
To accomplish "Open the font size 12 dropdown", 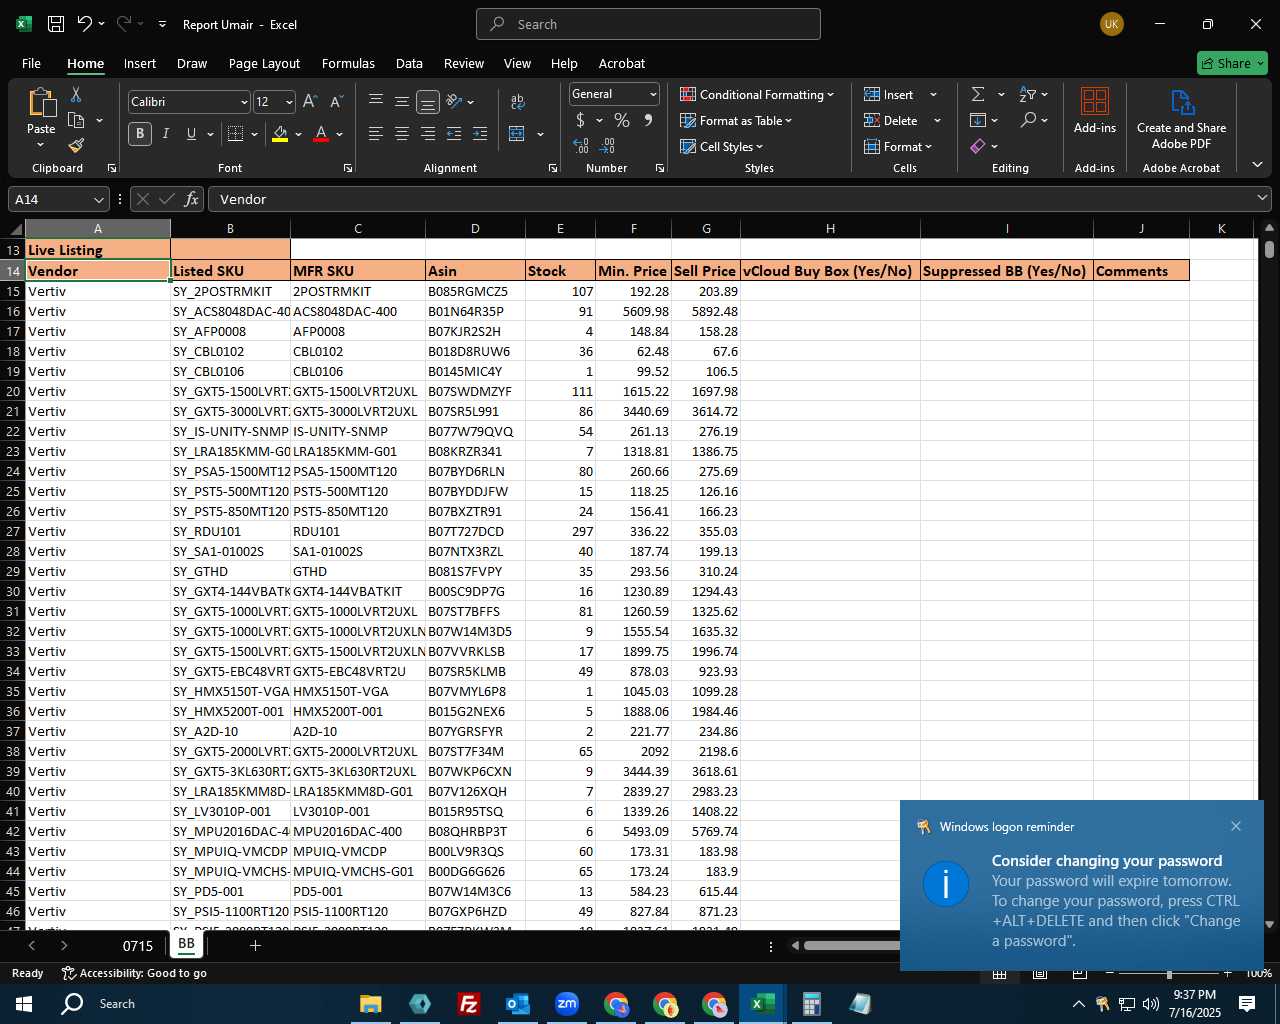I will tap(289, 102).
